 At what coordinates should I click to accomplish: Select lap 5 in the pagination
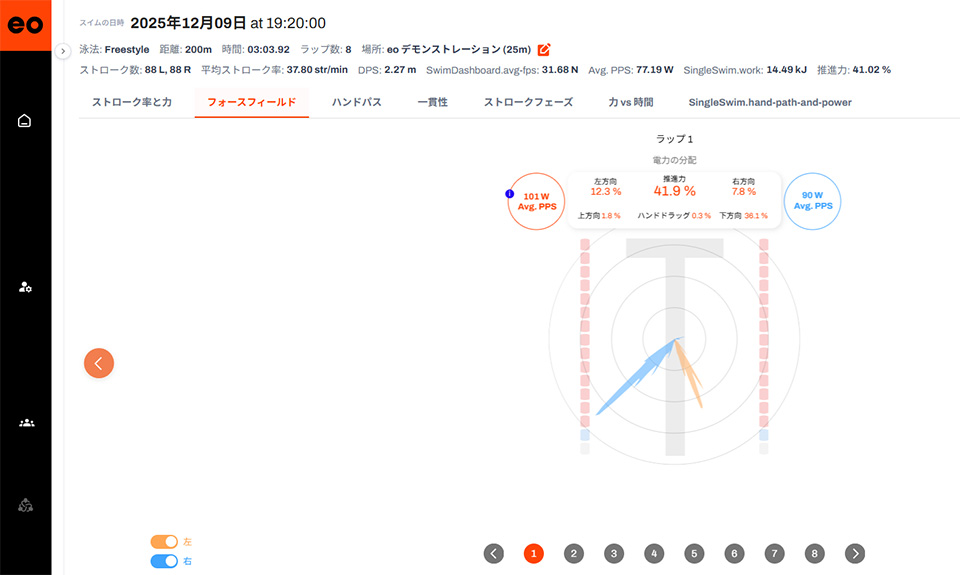pyautogui.click(x=694, y=553)
